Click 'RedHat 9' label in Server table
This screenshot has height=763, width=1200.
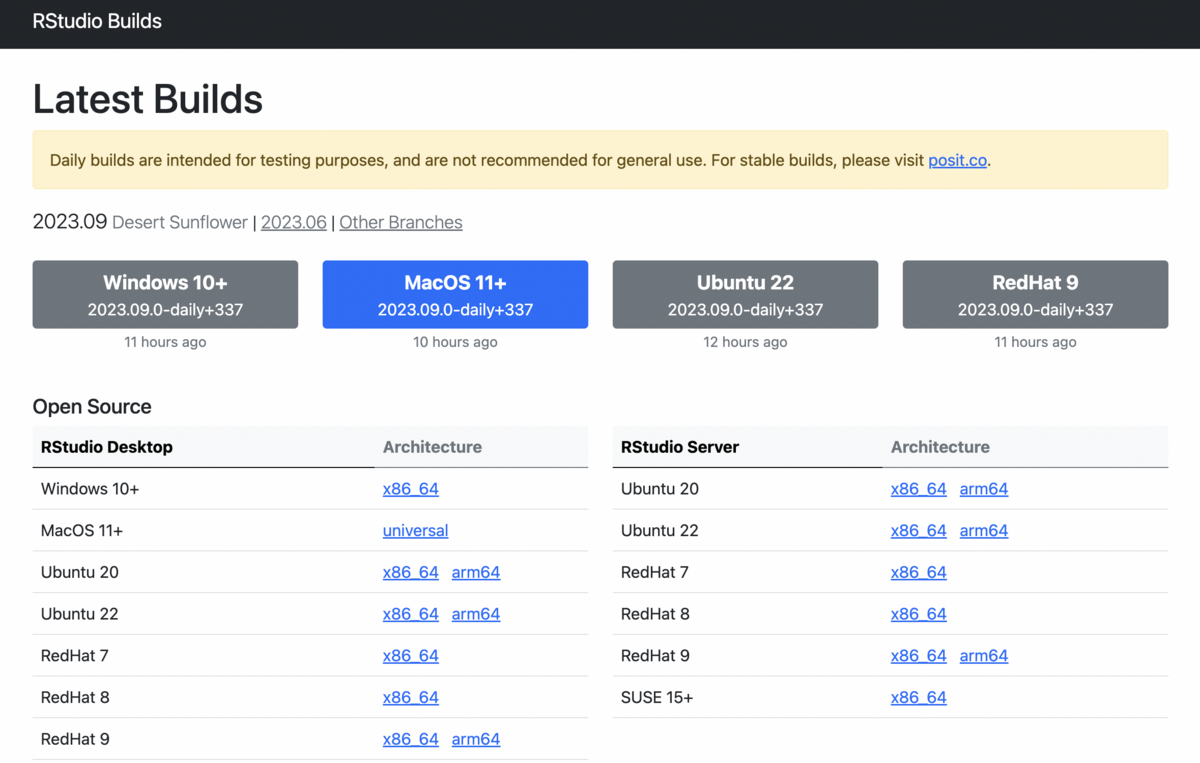point(655,656)
